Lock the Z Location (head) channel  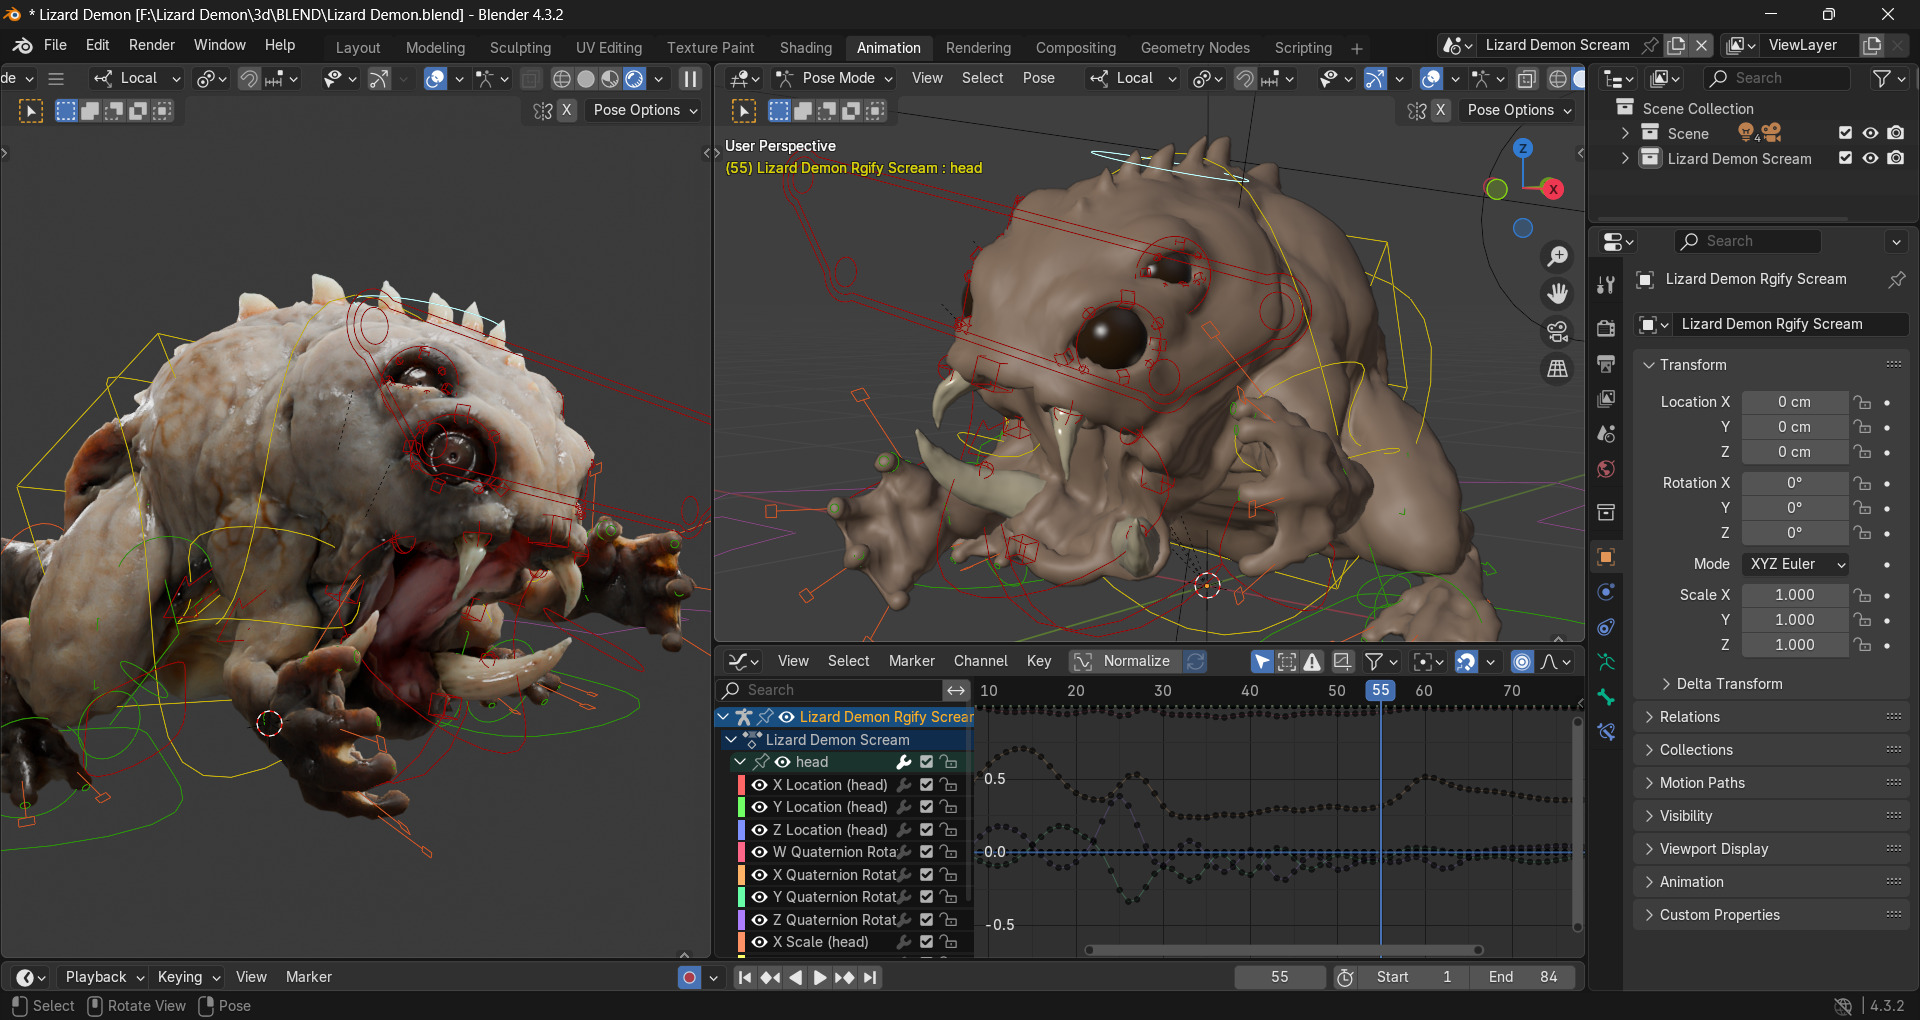[x=949, y=830]
